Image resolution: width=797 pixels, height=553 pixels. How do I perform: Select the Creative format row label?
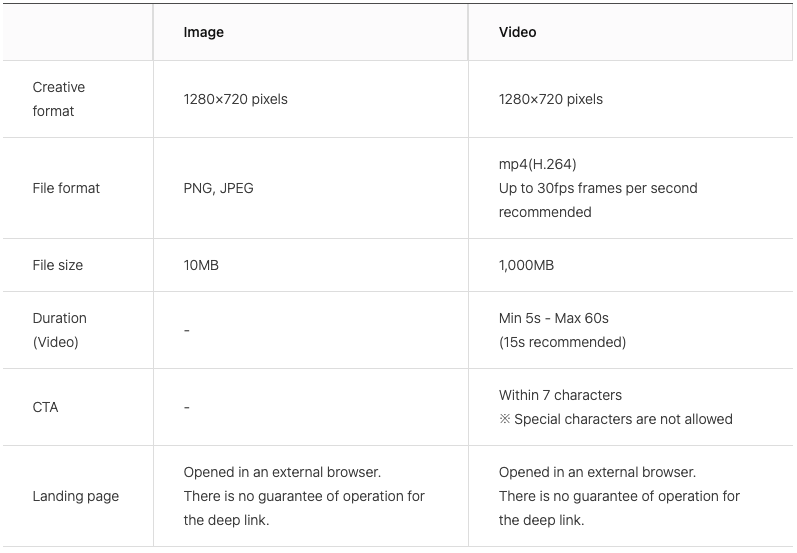(59, 99)
